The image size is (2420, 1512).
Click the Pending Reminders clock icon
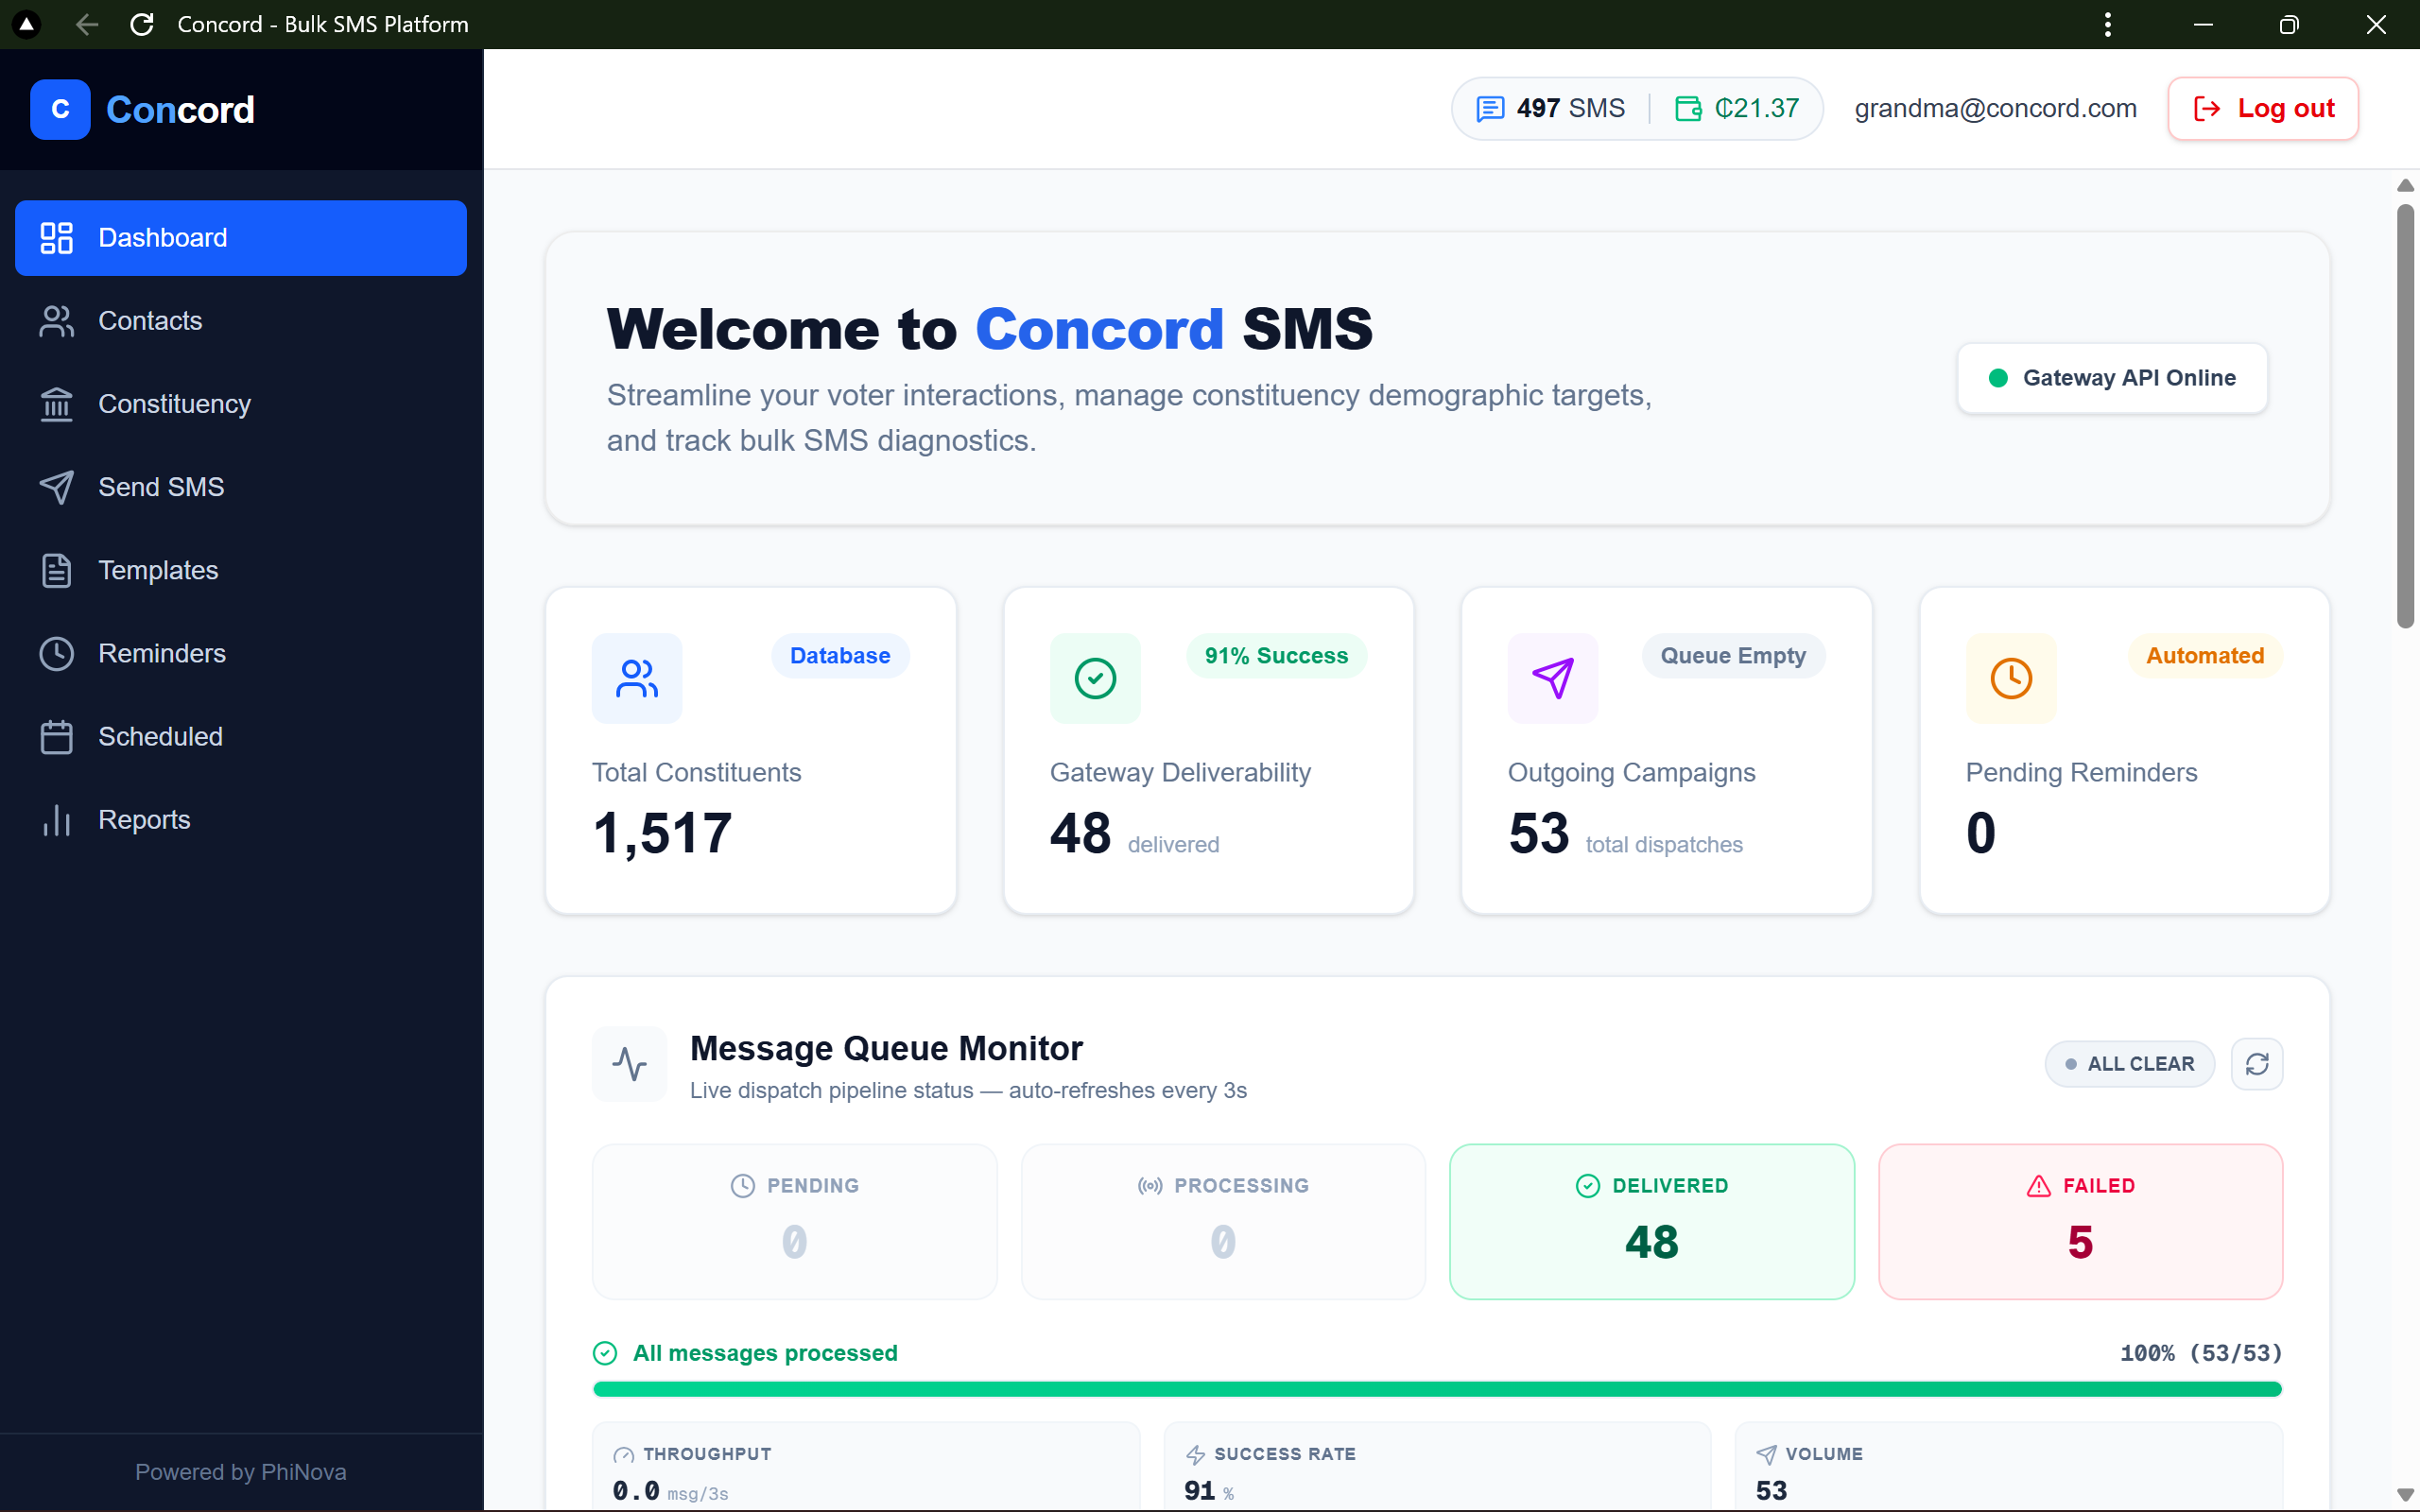[2011, 678]
